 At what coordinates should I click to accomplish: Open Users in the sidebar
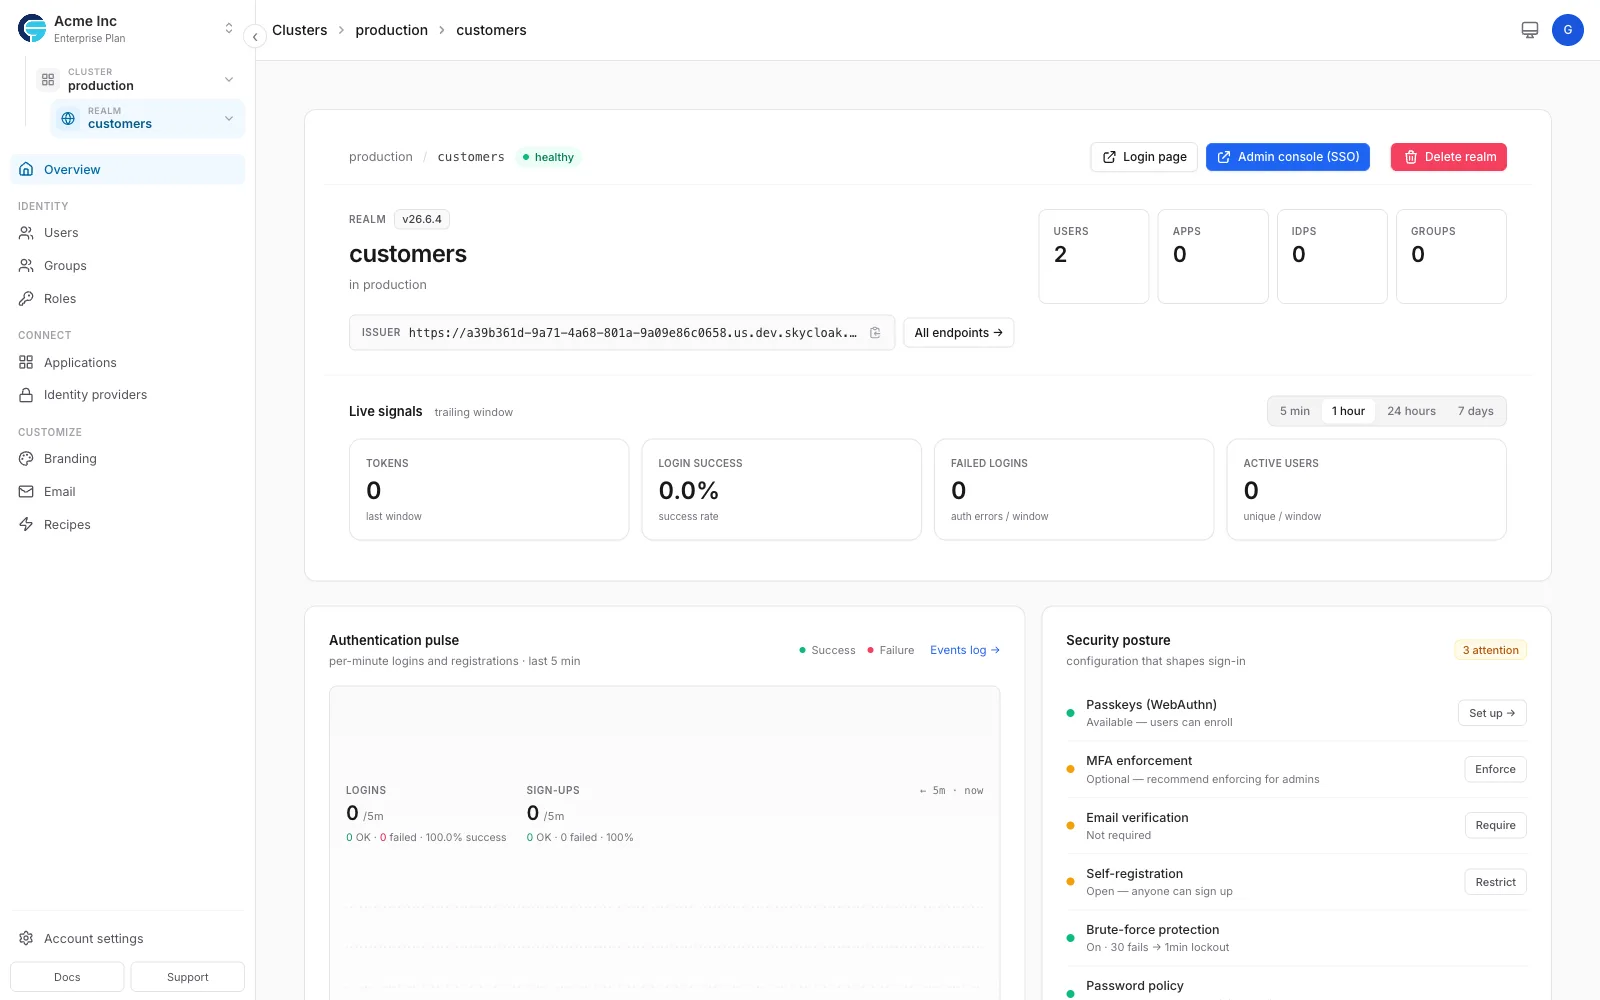click(x=127, y=233)
